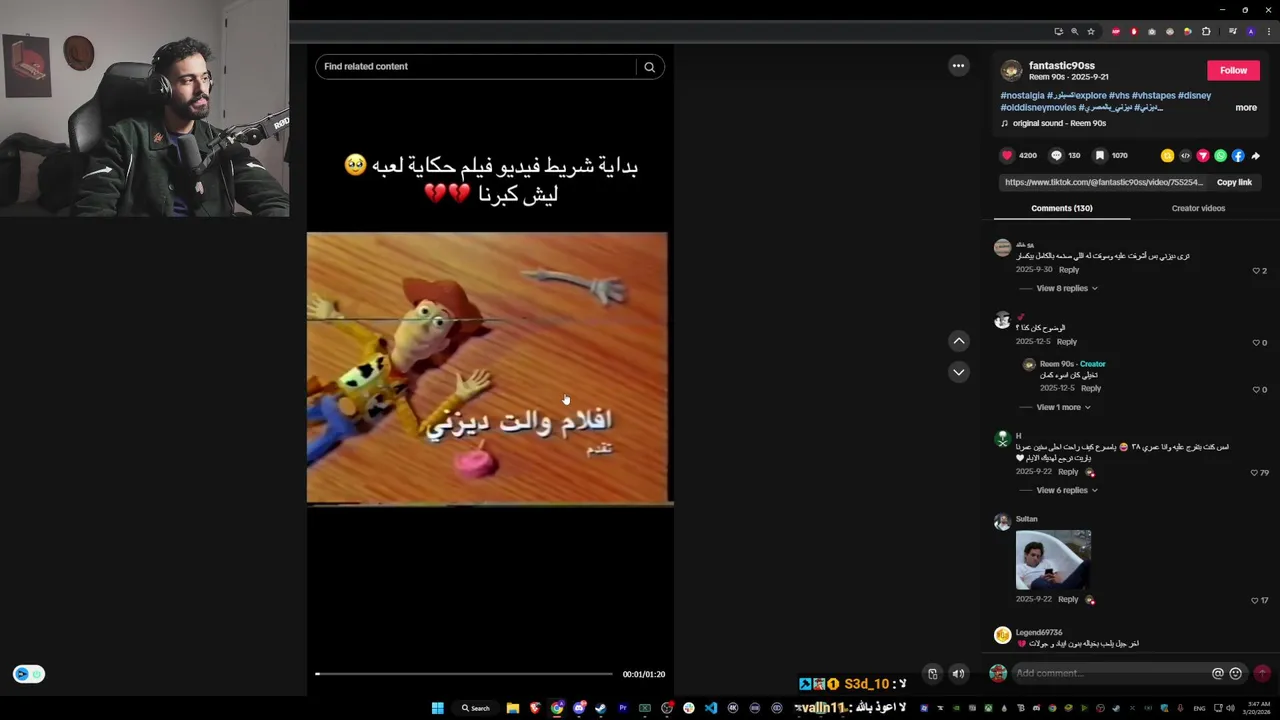Open Premiere Pro from the taskbar
The image size is (1280, 720).
click(x=622, y=708)
